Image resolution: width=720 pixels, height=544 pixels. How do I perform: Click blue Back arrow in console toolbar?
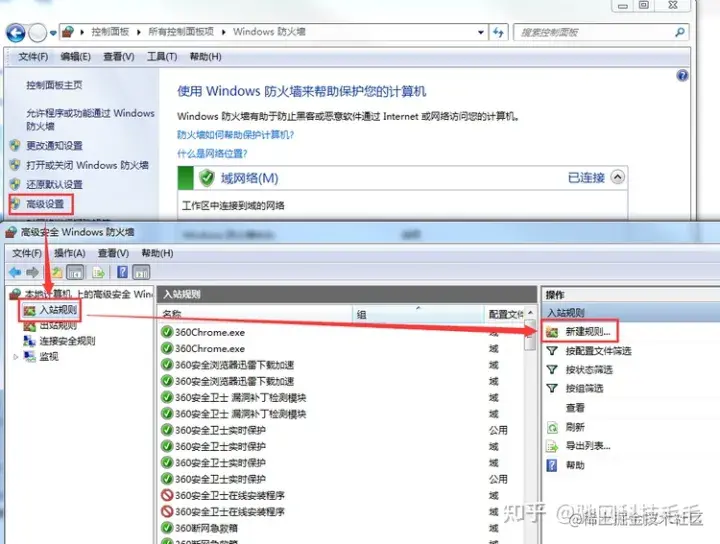[x=15, y=273]
